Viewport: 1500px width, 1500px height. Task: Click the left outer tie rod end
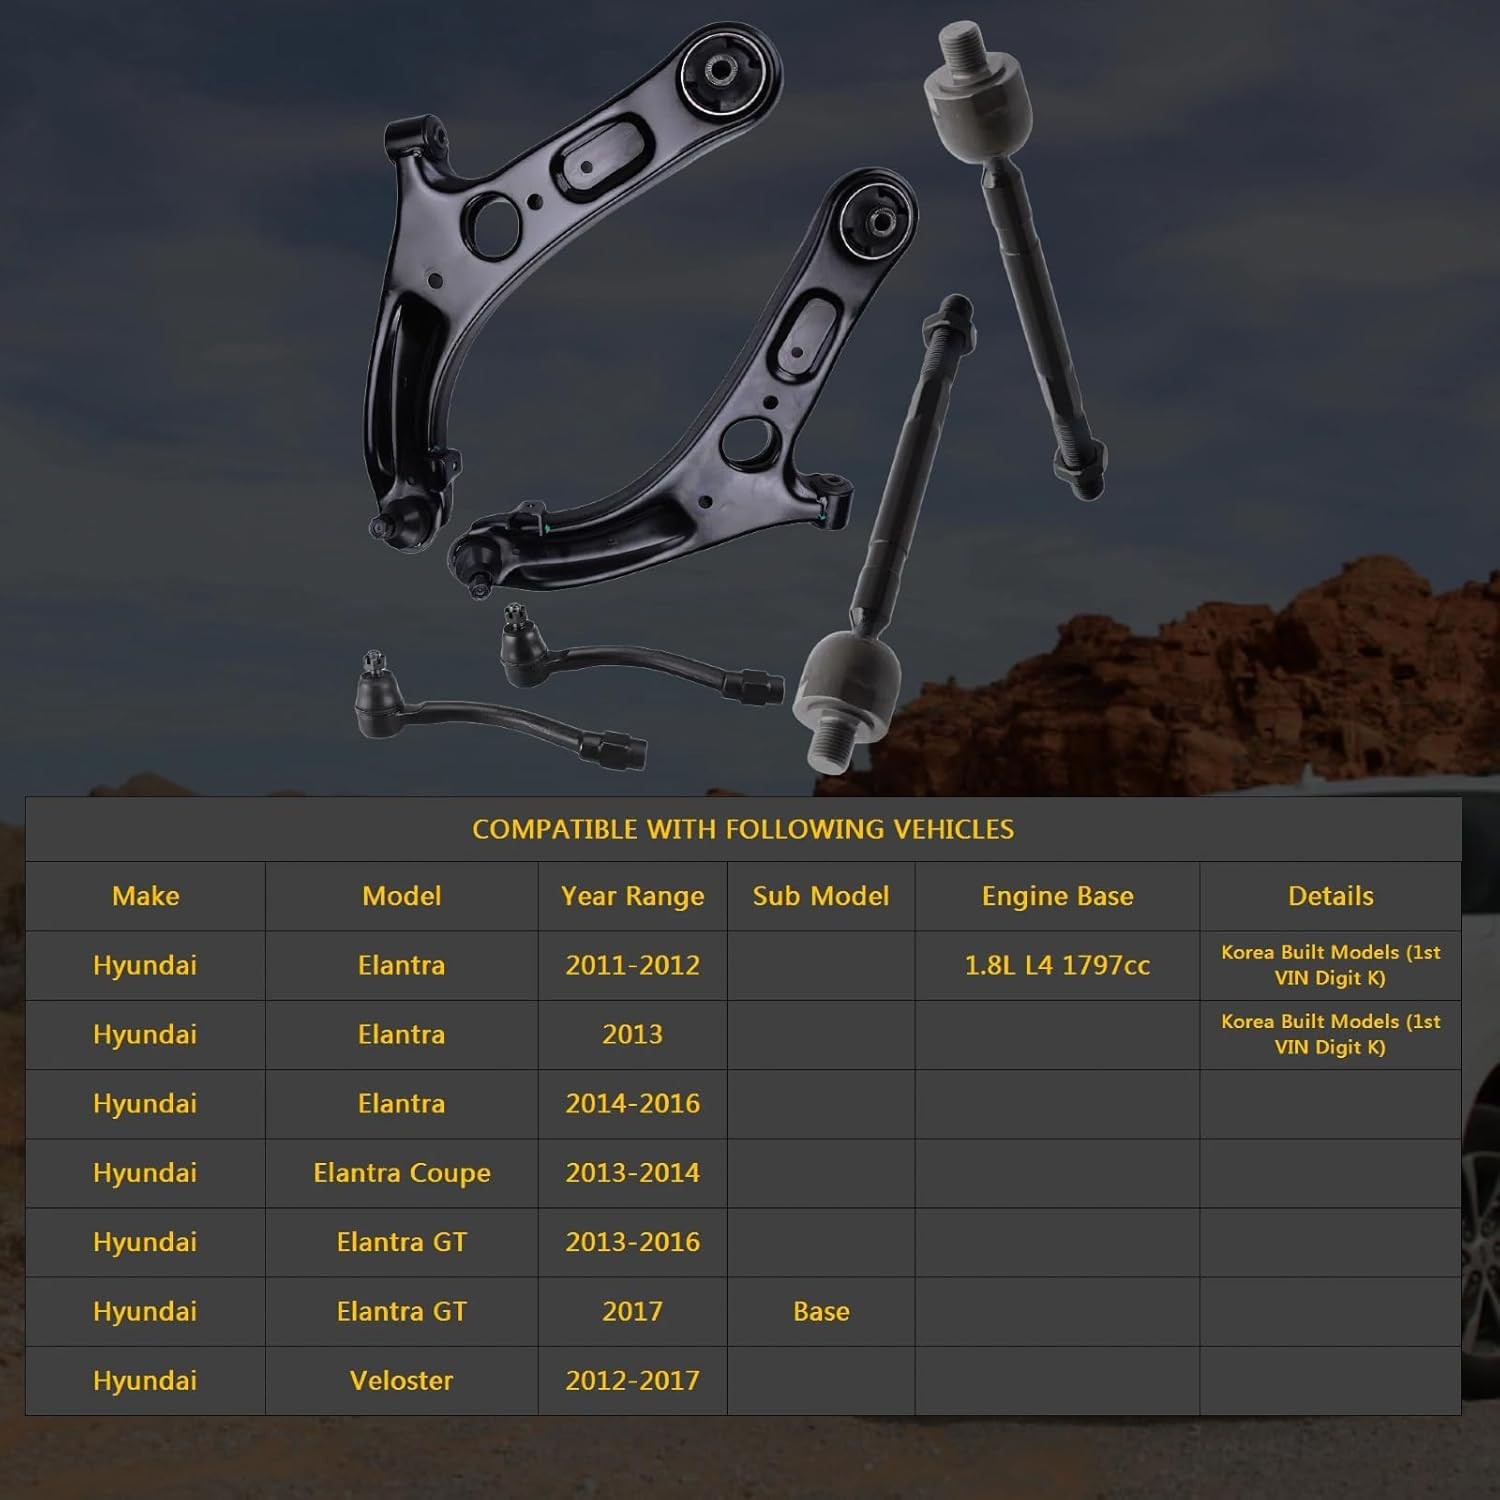tap(500, 712)
